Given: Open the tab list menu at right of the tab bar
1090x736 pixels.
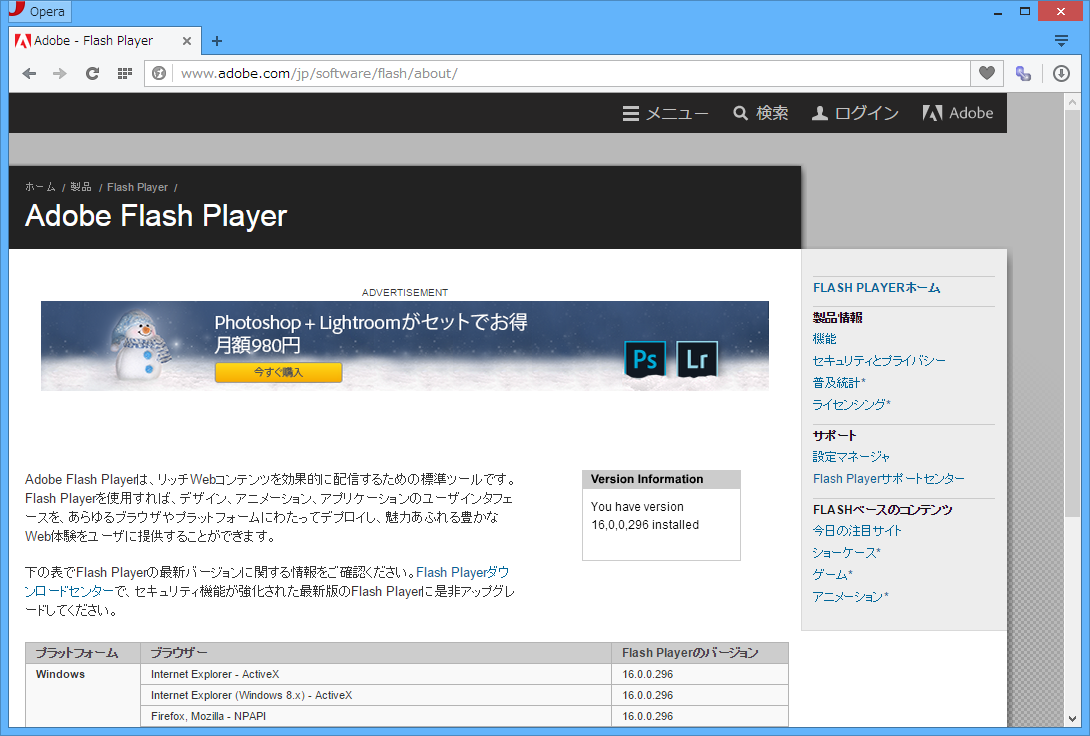Looking at the screenshot, I should pos(1061,41).
